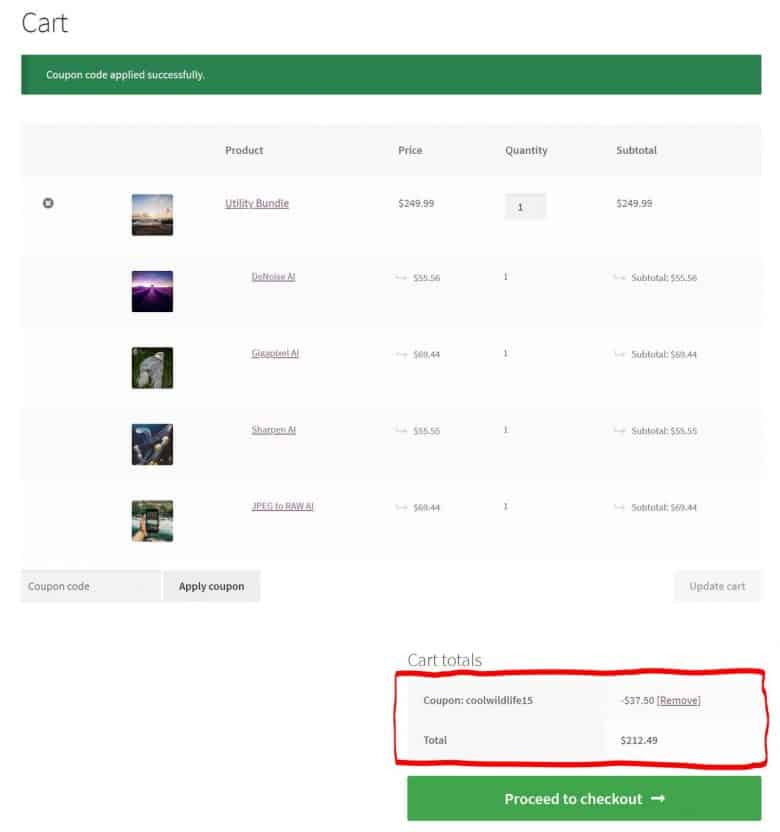Open the Utility Bundle product thumbnail
The image size is (780, 832).
(x=152, y=214)
